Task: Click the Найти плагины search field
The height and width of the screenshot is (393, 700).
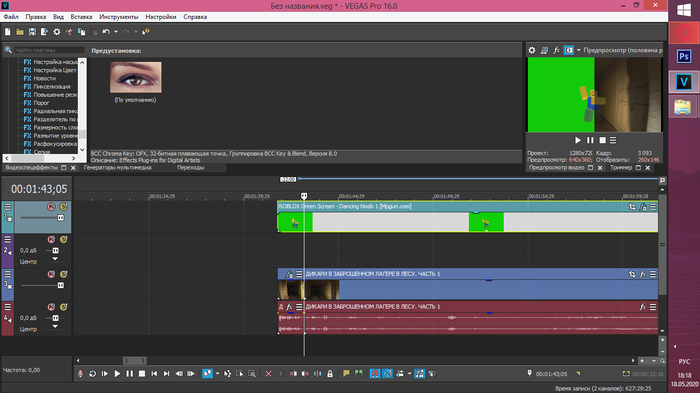Action: coord(49,50)
